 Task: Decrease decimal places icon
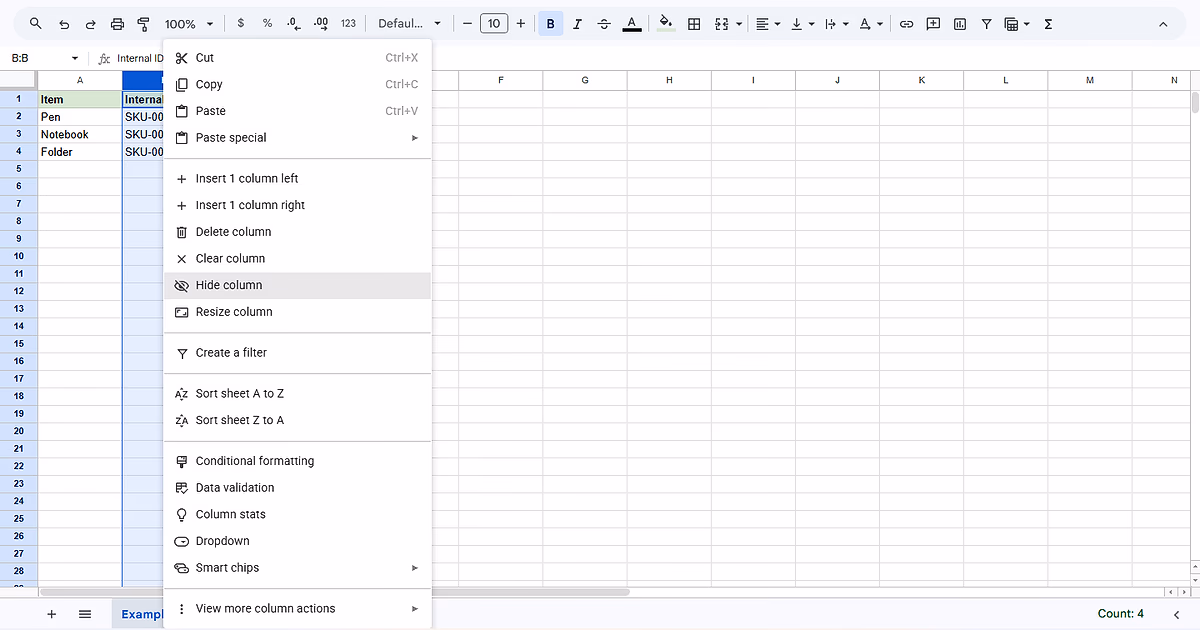click(294, 23)
